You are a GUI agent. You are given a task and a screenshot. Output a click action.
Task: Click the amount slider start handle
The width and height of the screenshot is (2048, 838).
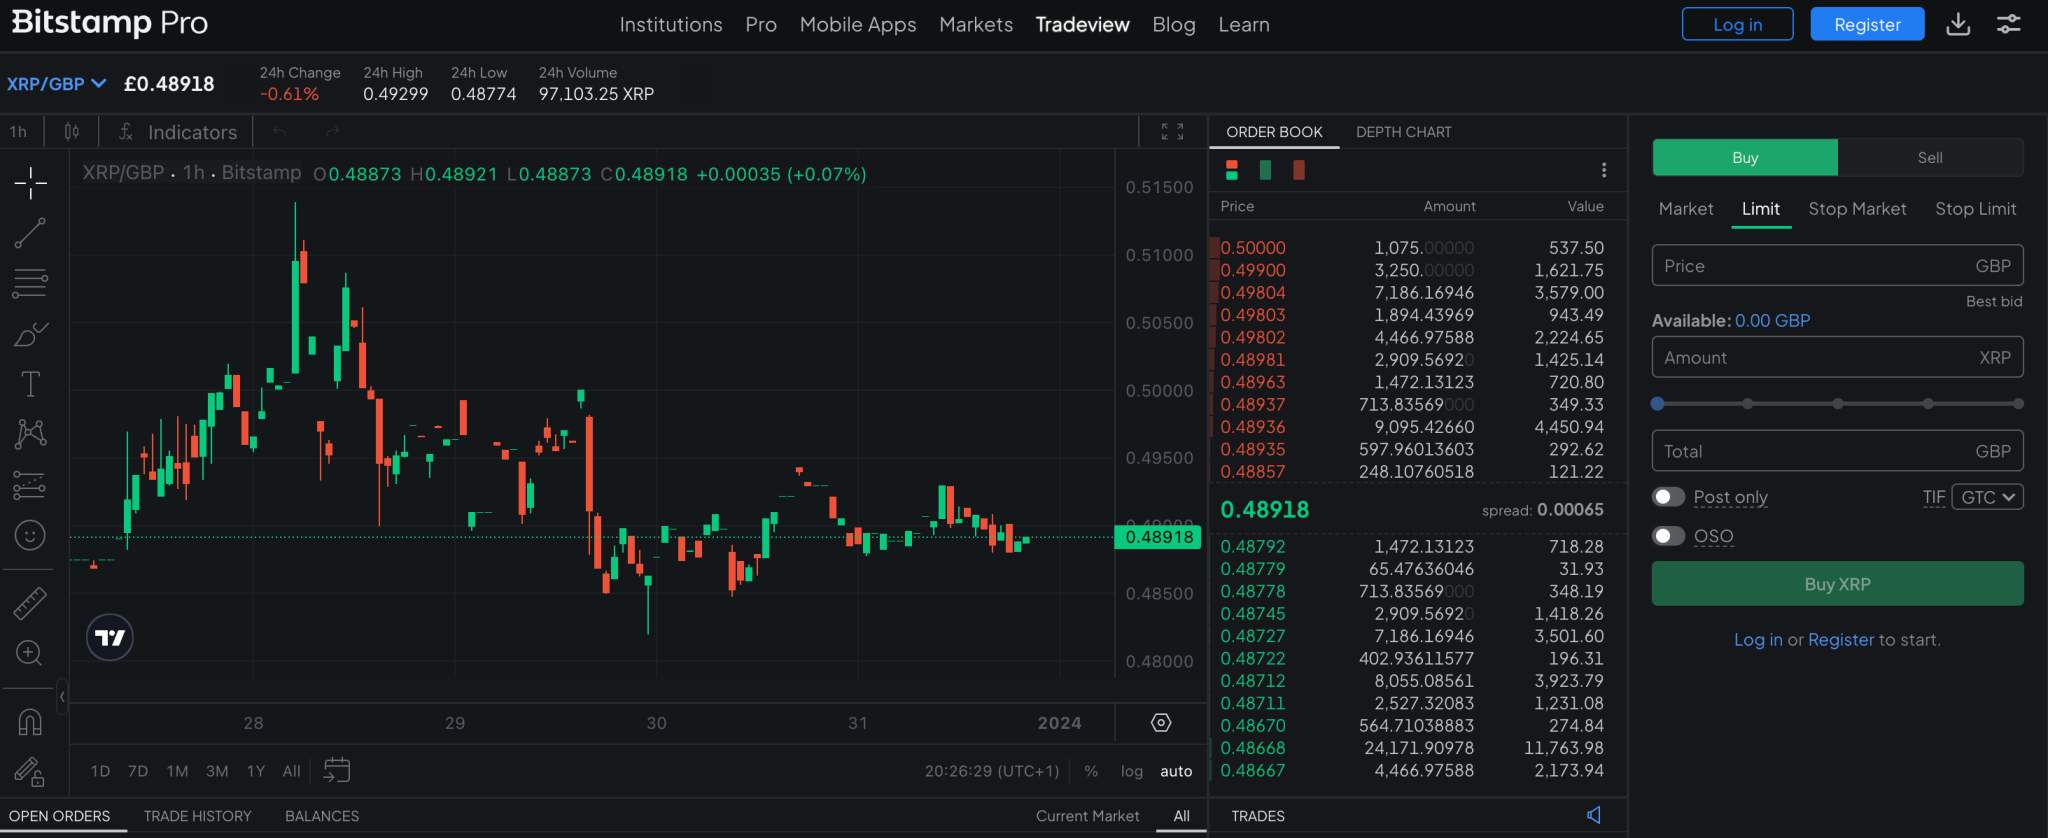pyautogui.click(x=1658, y=404)
